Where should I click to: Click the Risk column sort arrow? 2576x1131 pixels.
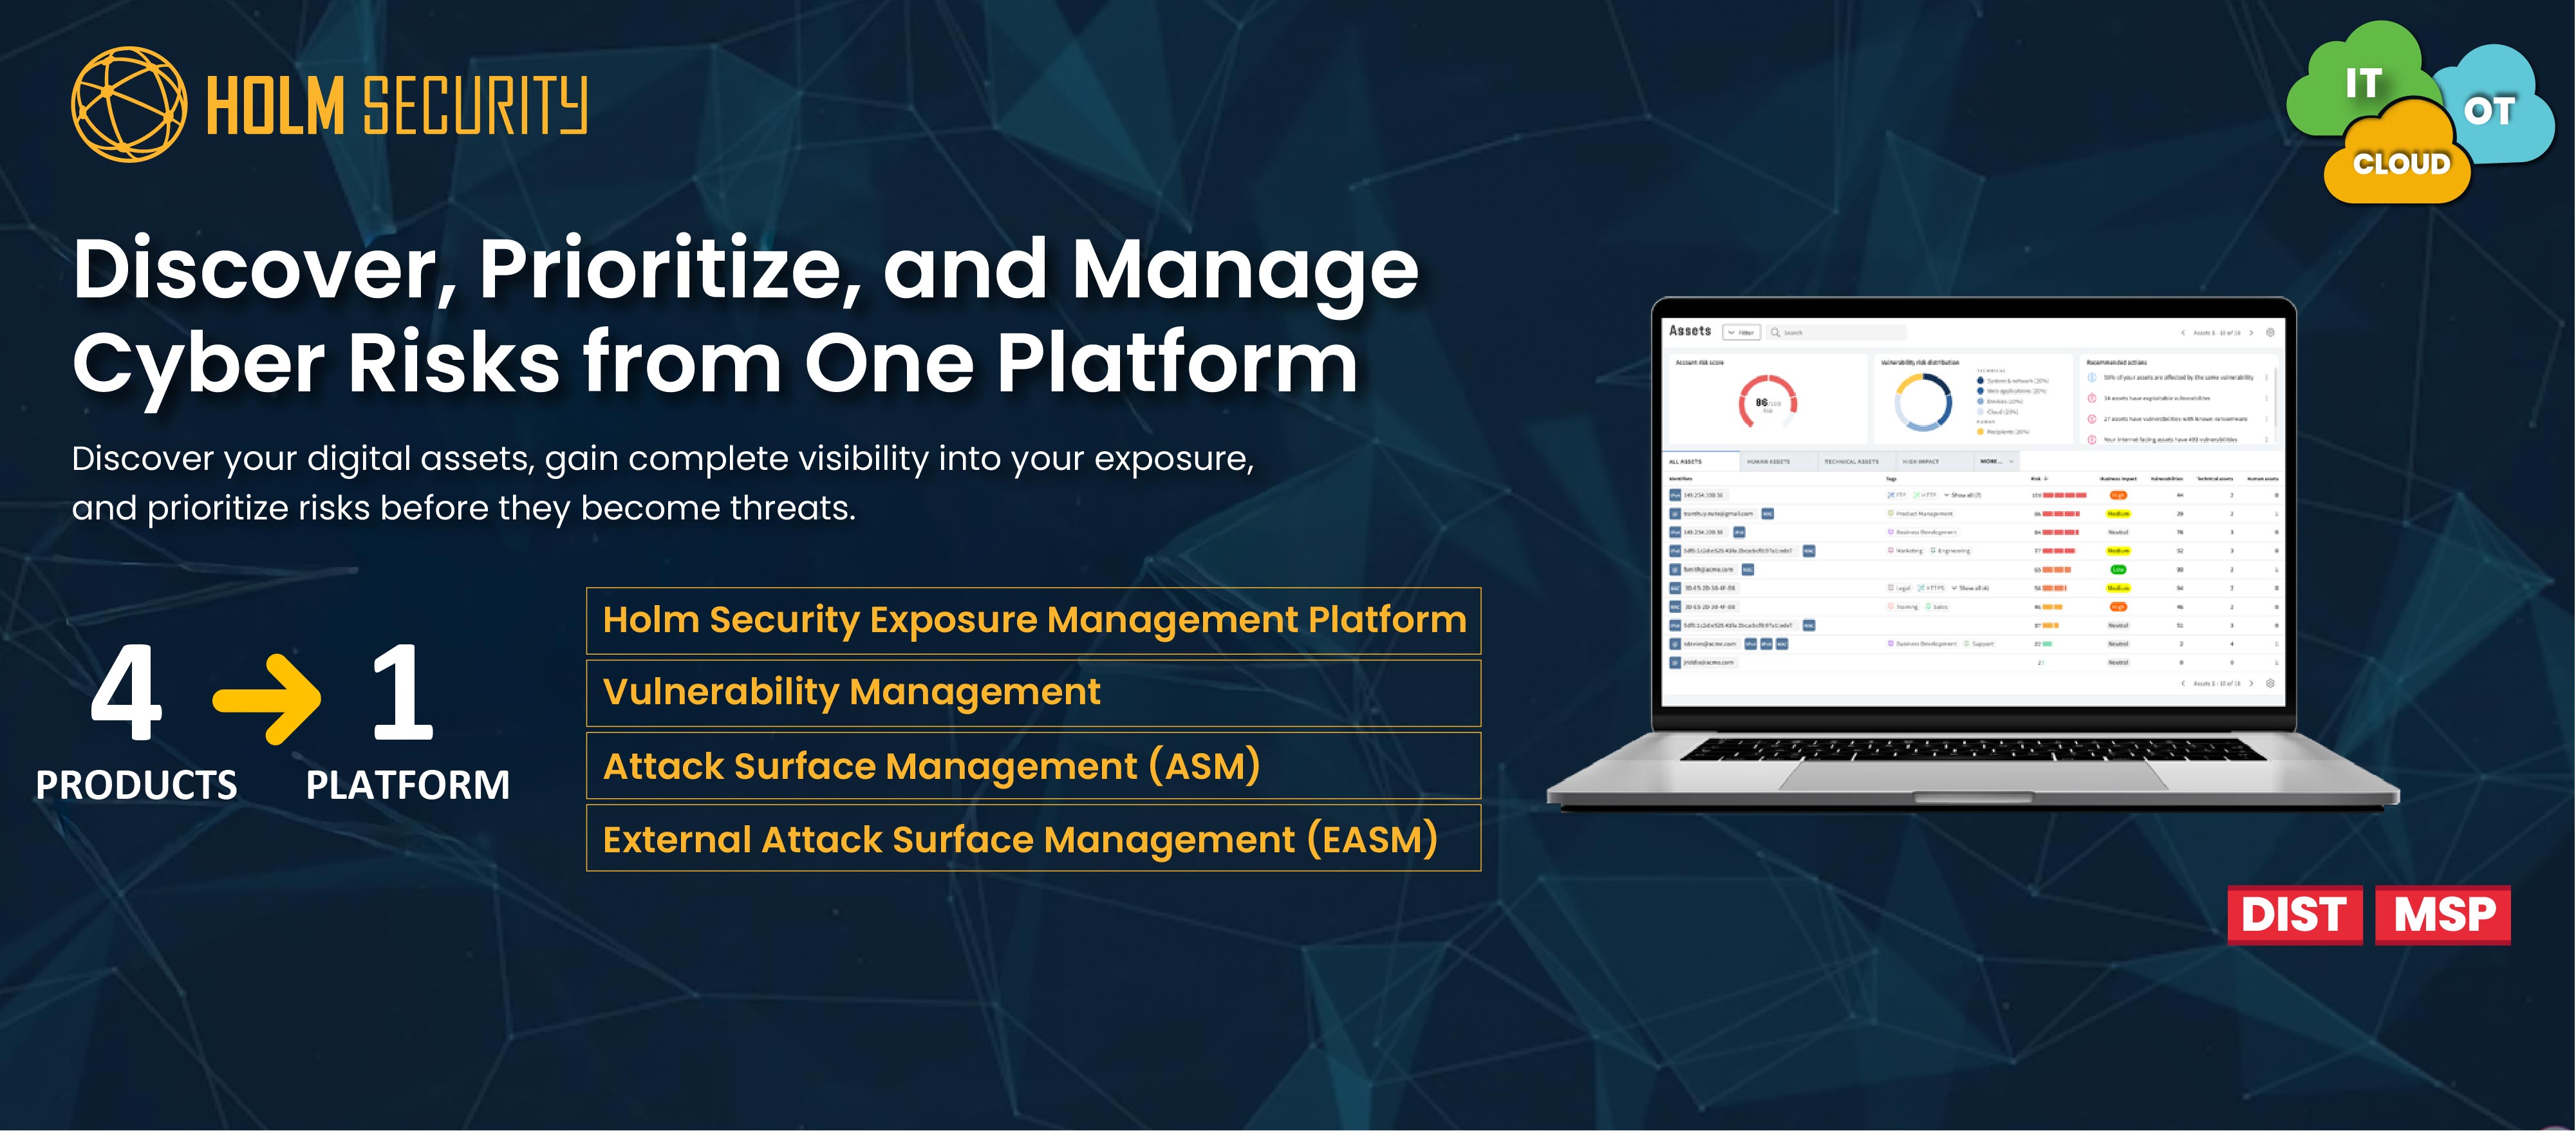(2046, 478)
